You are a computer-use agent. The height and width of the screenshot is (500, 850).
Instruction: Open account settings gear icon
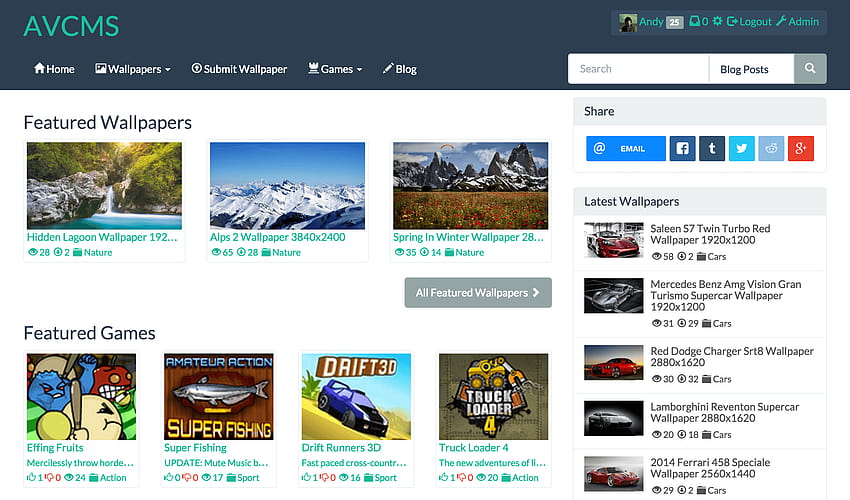pos(717,22)
